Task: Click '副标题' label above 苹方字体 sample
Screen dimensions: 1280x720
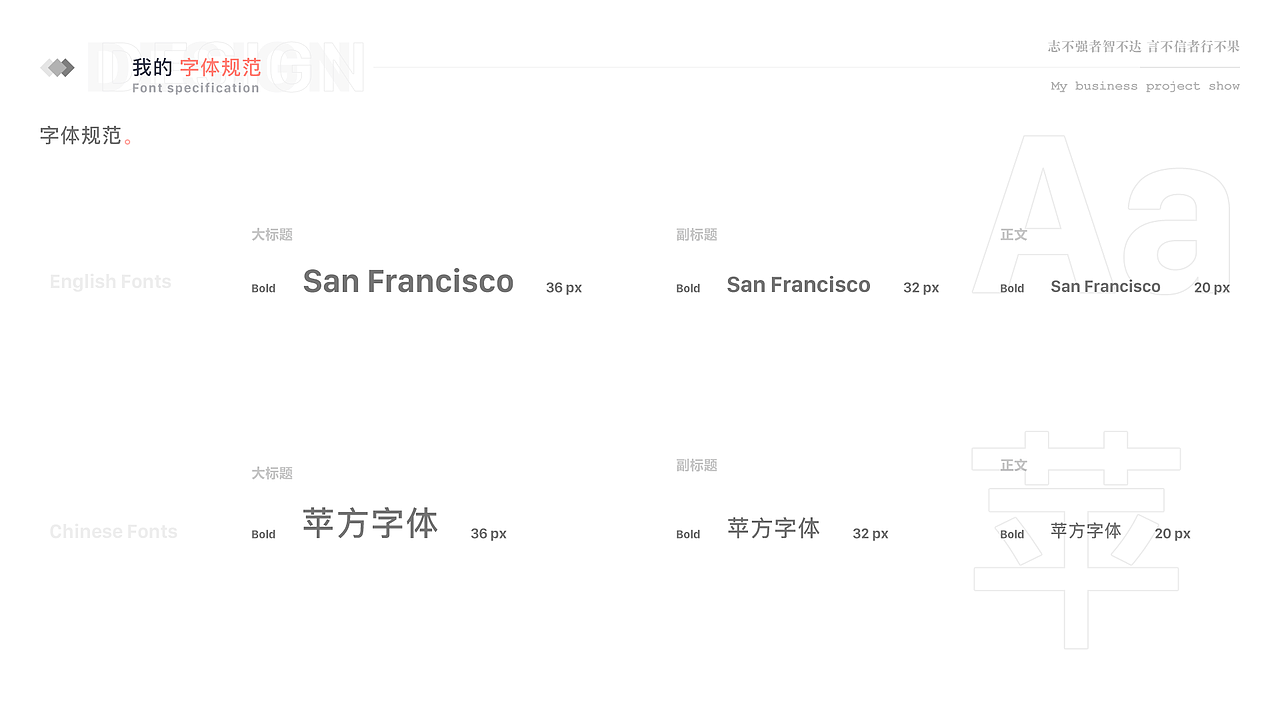Action: coord(697,465)
